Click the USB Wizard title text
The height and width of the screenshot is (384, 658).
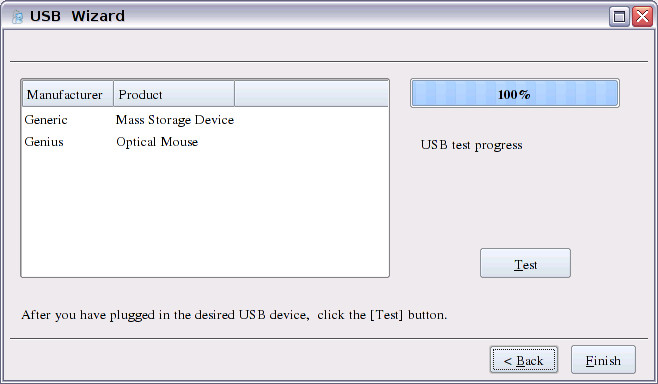click(x=77, y=16)
